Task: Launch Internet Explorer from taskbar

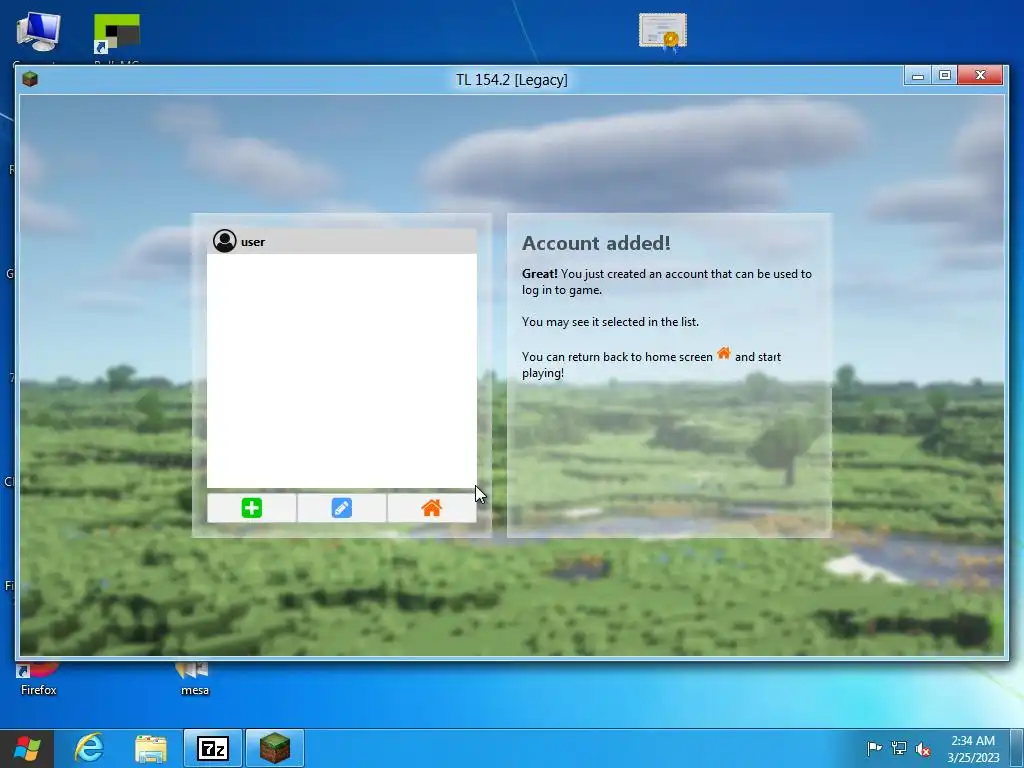Action: 89,748
